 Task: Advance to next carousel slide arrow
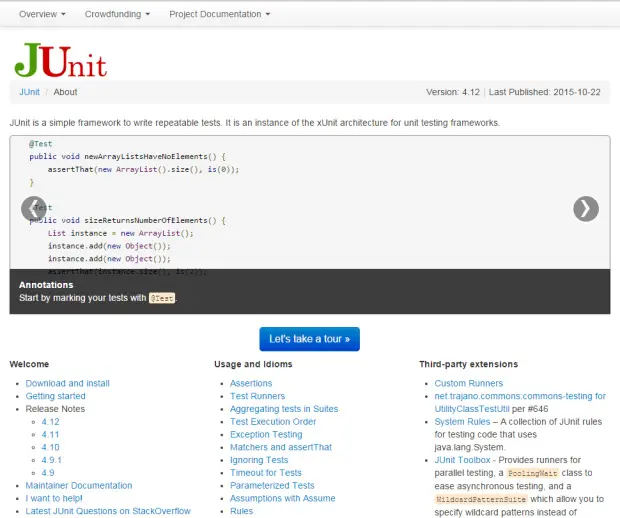point(586,209)
